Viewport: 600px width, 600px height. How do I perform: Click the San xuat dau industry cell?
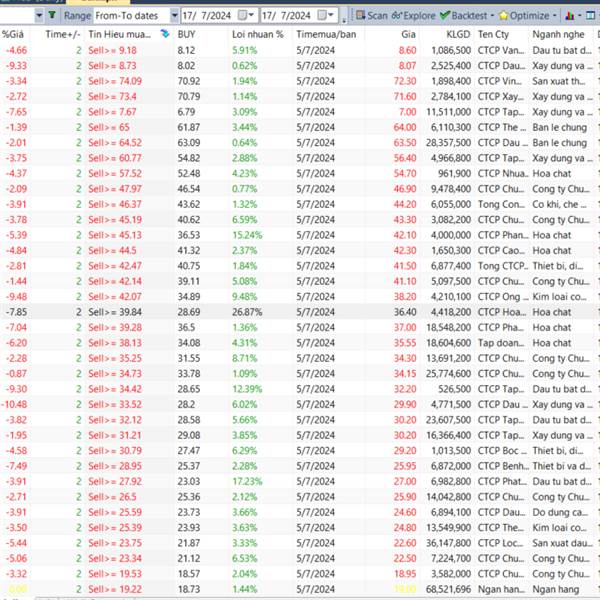click(562, 543)
